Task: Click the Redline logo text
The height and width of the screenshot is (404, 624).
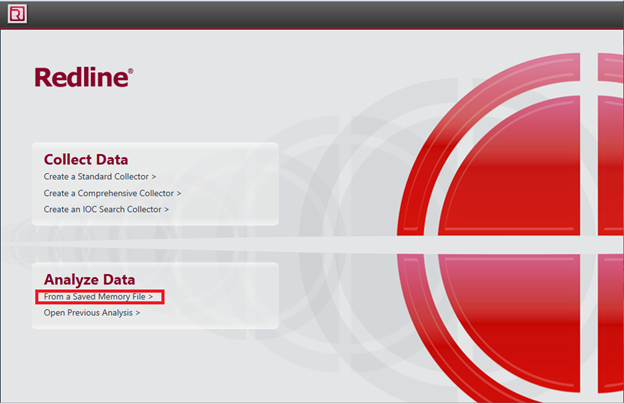Action: [81, 78]
